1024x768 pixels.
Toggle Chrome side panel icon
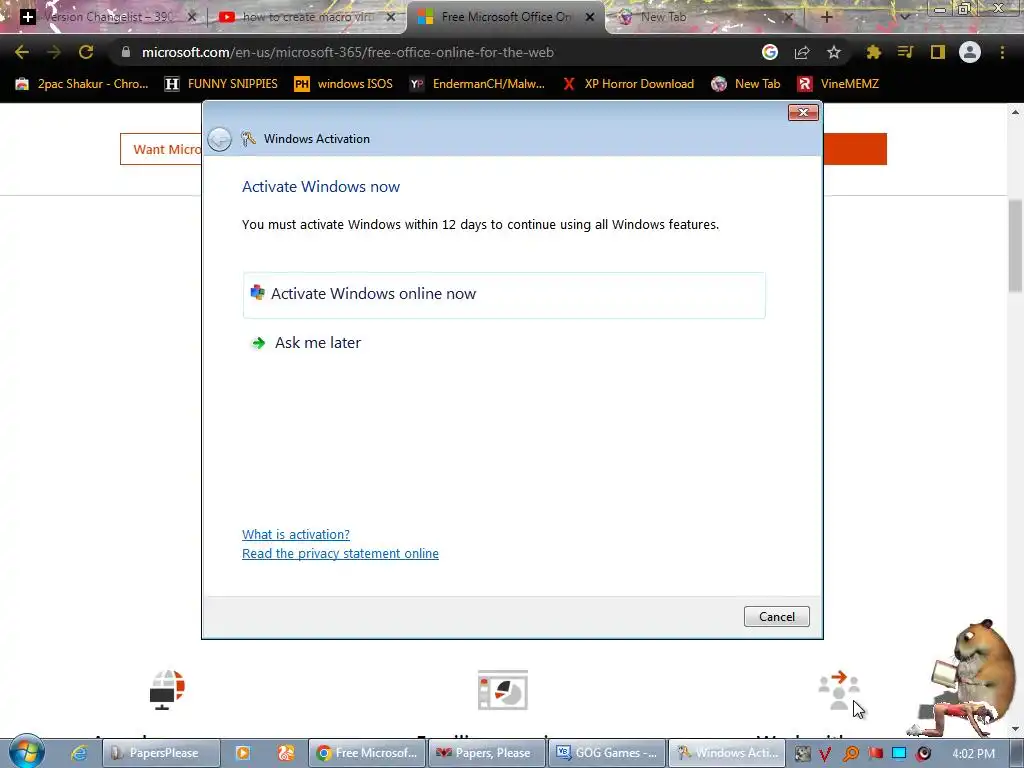(938, 52)
